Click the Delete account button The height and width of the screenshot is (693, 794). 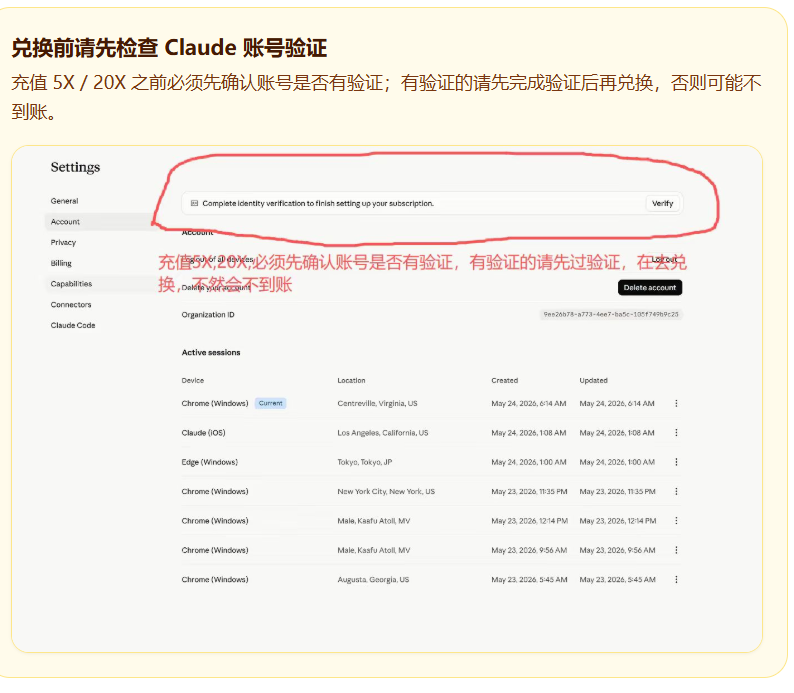[650, 288]
